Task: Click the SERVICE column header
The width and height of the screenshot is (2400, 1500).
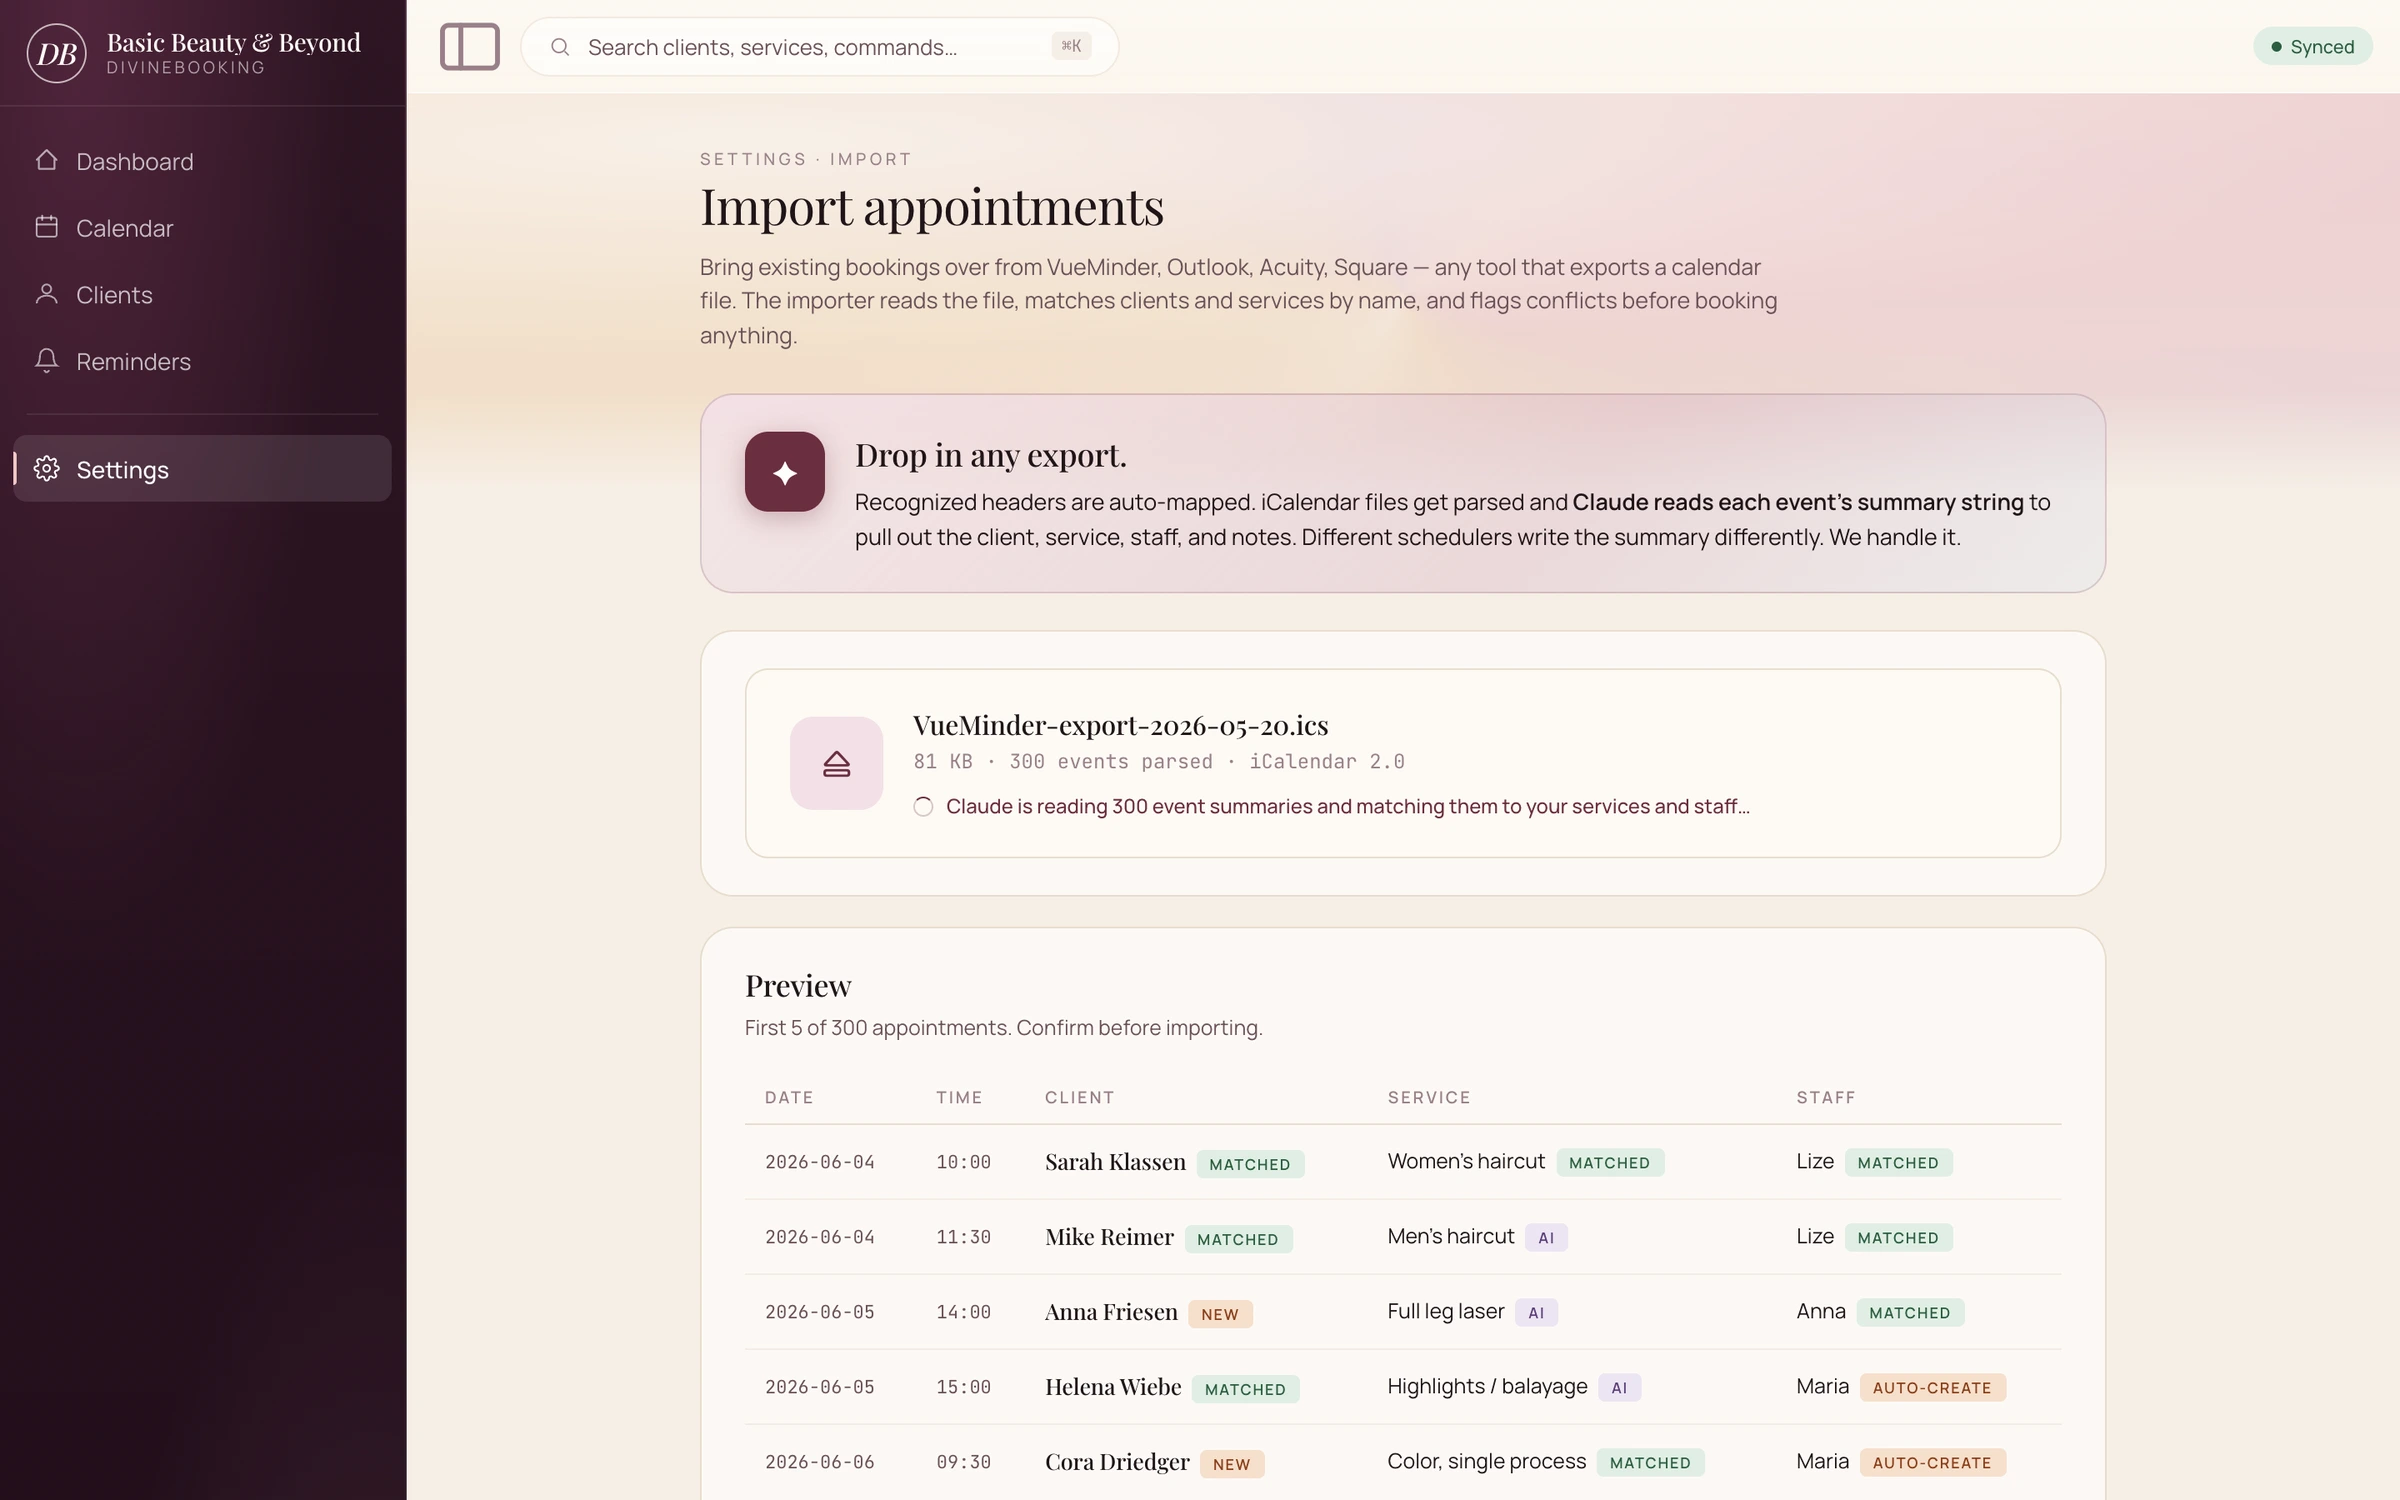Action: pyautogui.click(x=1429, y=1097)
